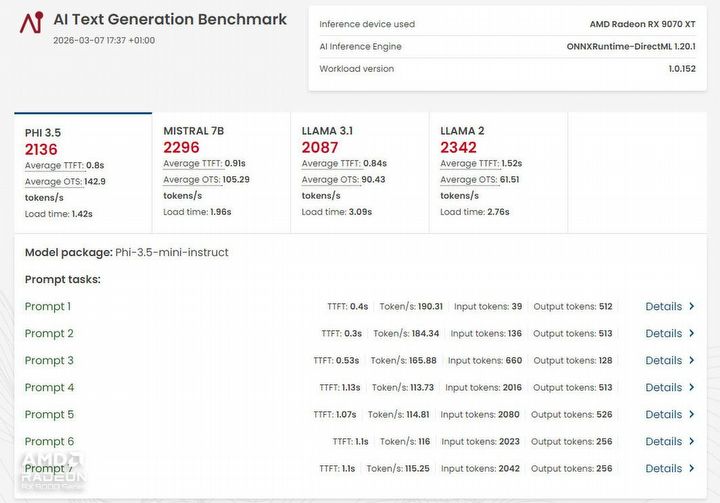This screenshot has width=720, height=503.
Task: Open Details link for Prompt 1
Action: [x=663, y=307]
